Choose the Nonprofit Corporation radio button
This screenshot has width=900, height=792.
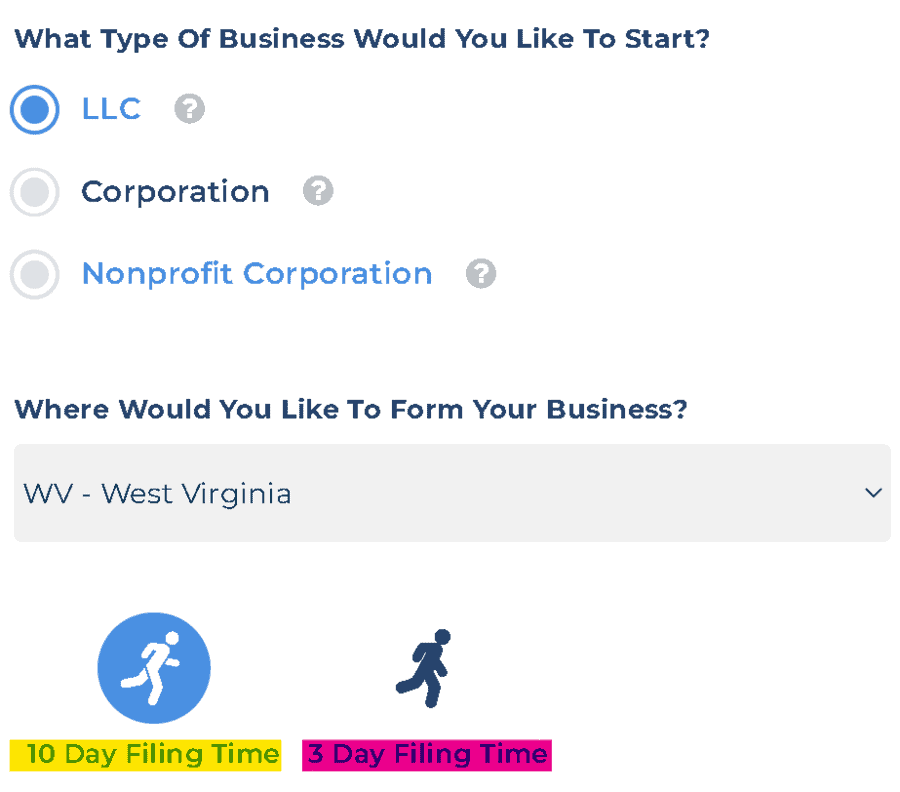click(34, 274)
